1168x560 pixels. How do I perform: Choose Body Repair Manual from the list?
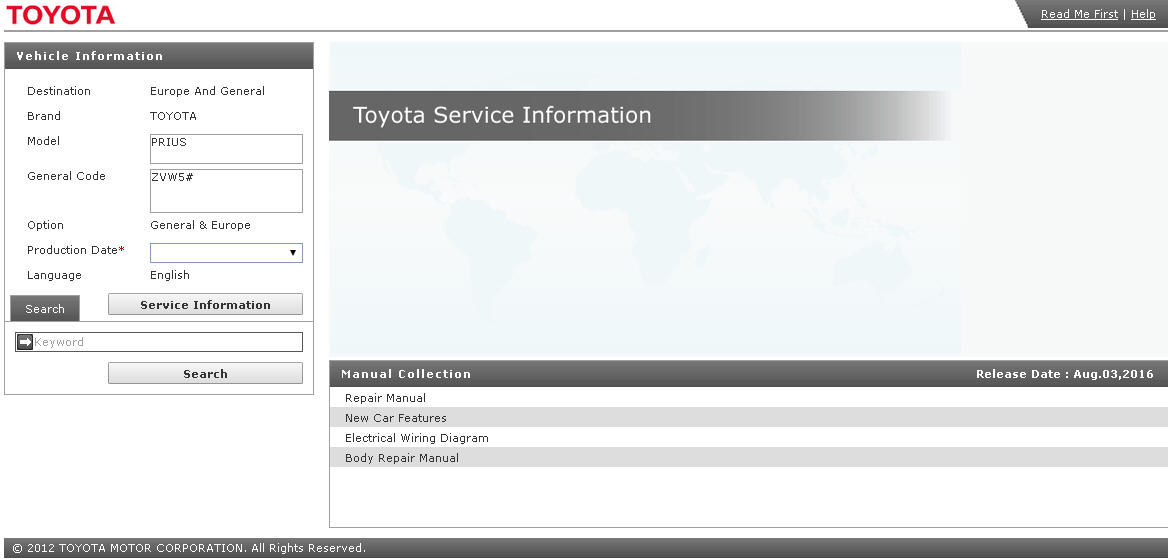[x=401, y=458]
